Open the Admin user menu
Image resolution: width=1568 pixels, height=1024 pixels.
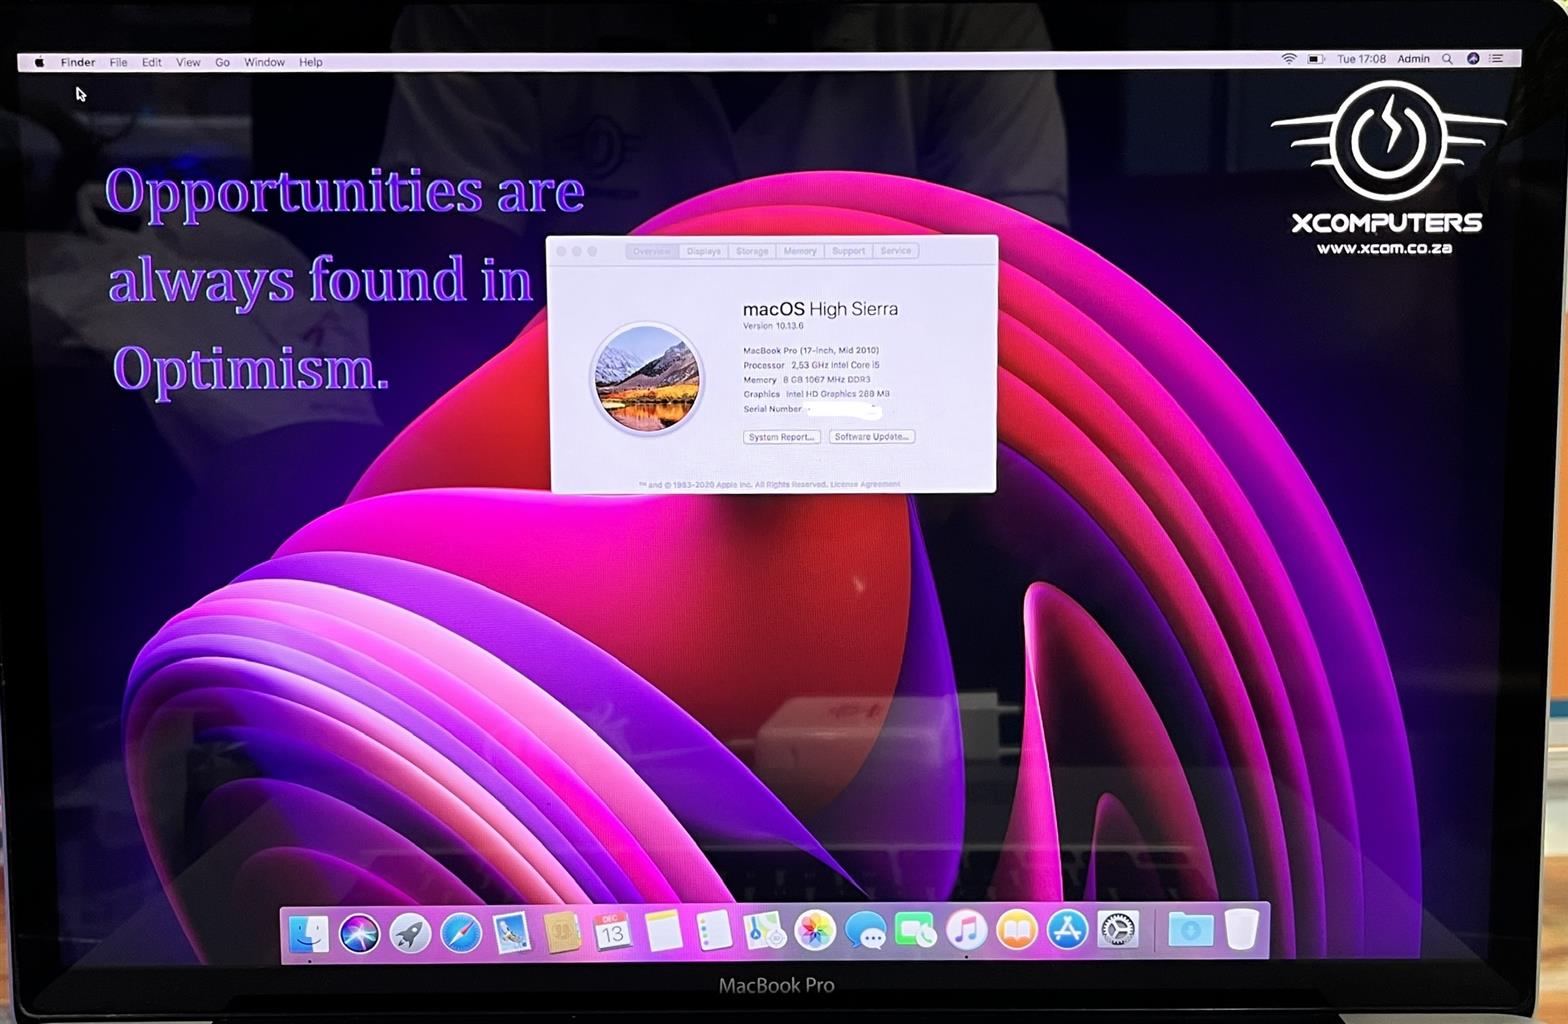click(1413, 59)
